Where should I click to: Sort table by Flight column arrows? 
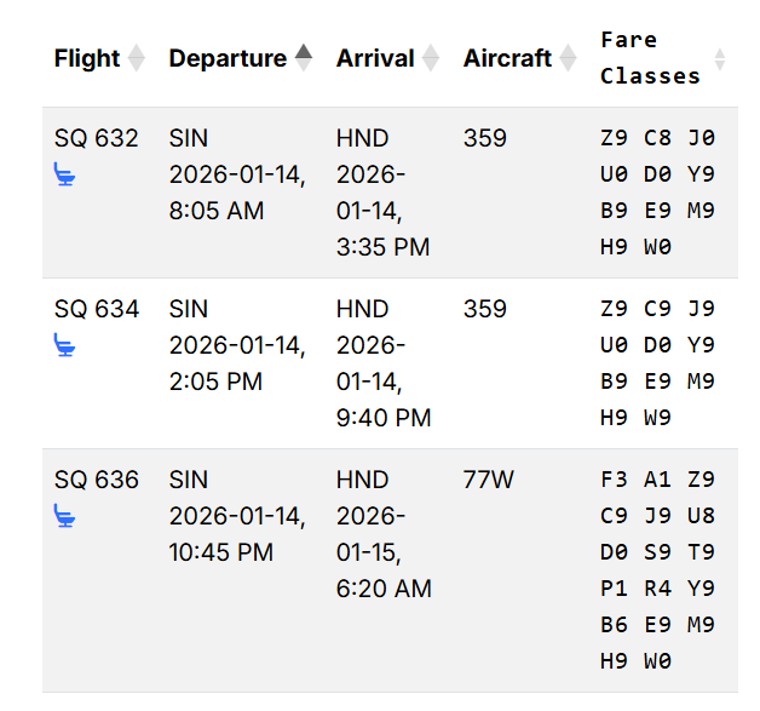[x=136, y=59]
